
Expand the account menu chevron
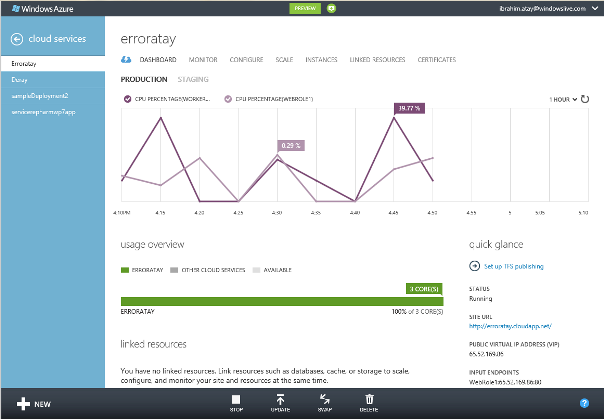pyautogui.click(x=595, y=8)
